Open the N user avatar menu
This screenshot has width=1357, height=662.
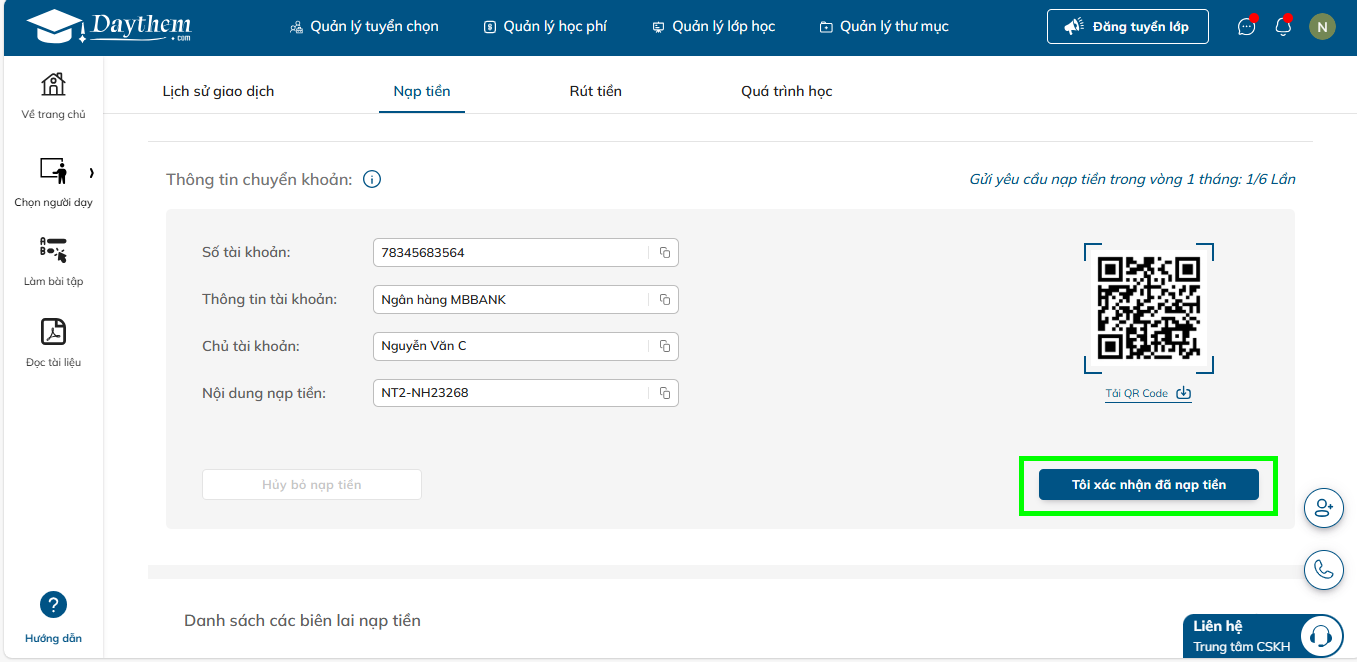pyautogui.click(x=1322, y=27)
